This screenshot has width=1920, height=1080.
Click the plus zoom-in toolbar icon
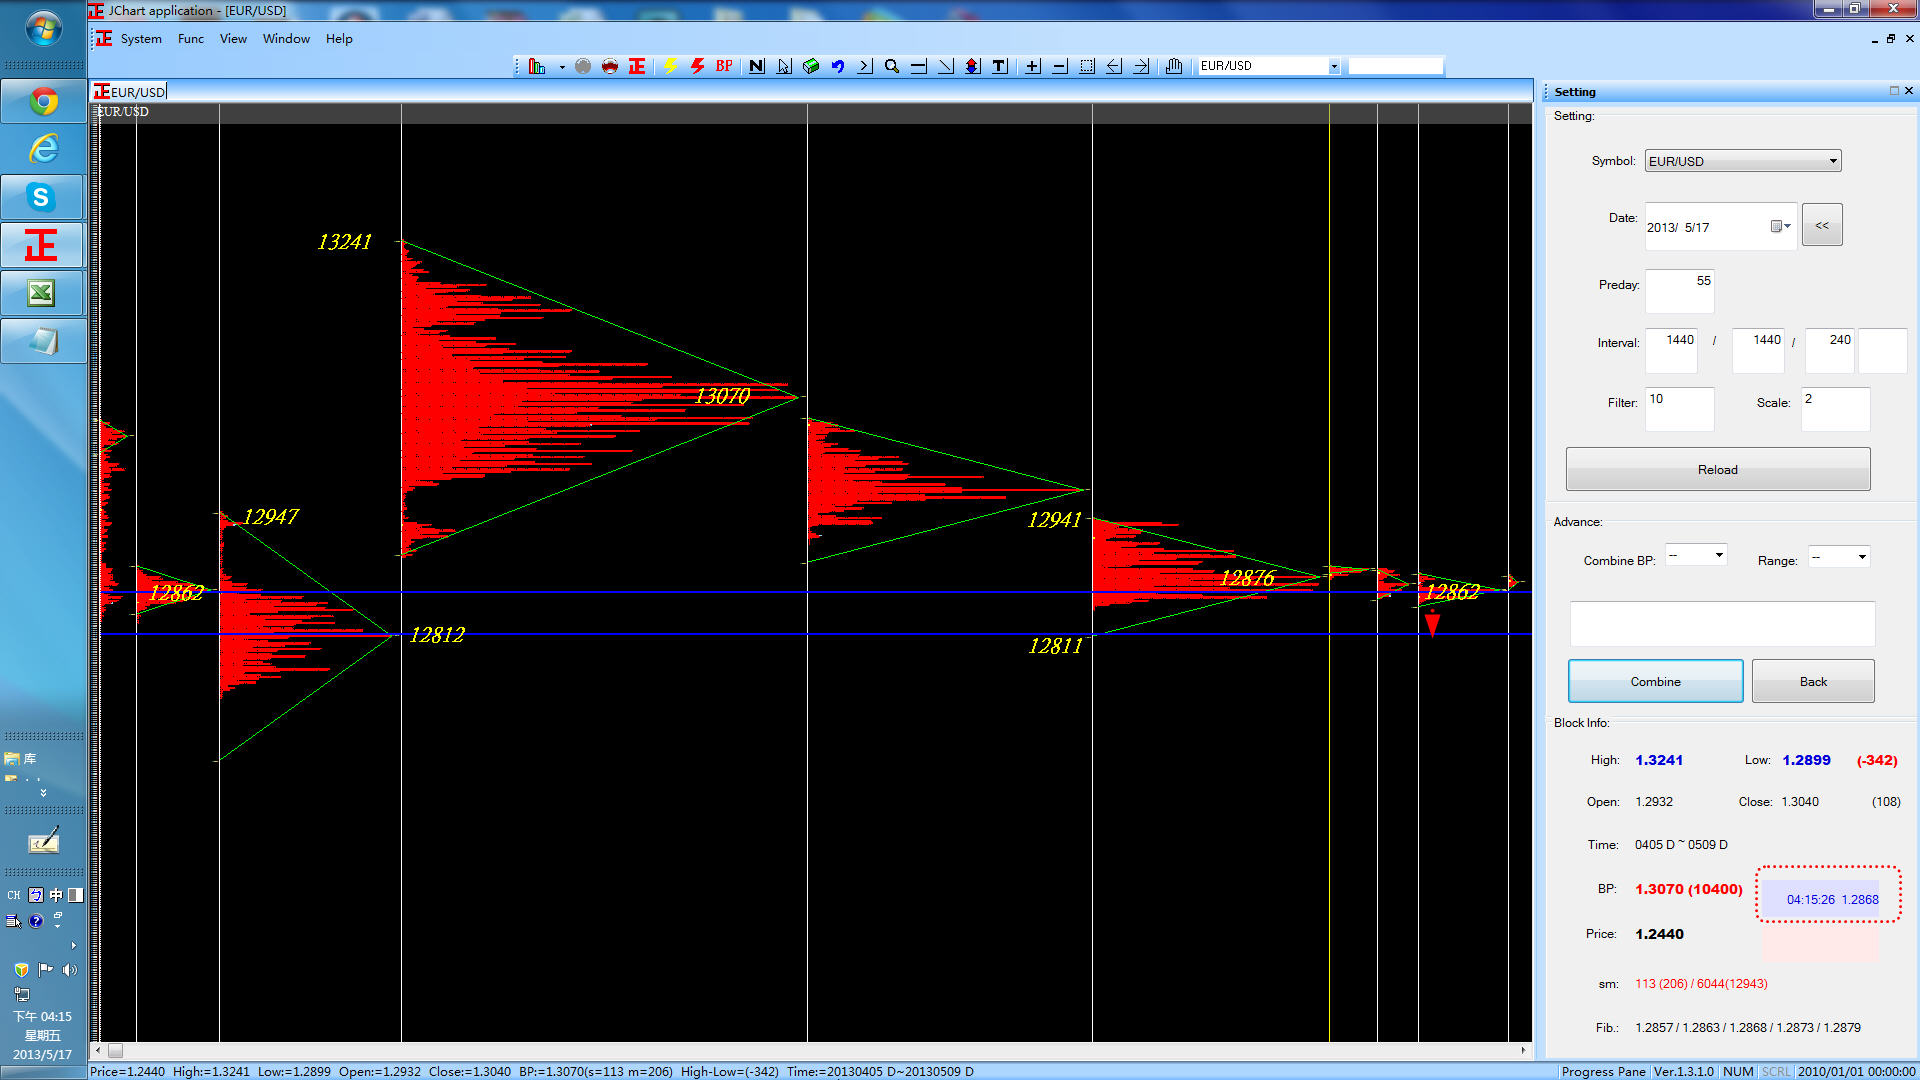pos(1033,66)
